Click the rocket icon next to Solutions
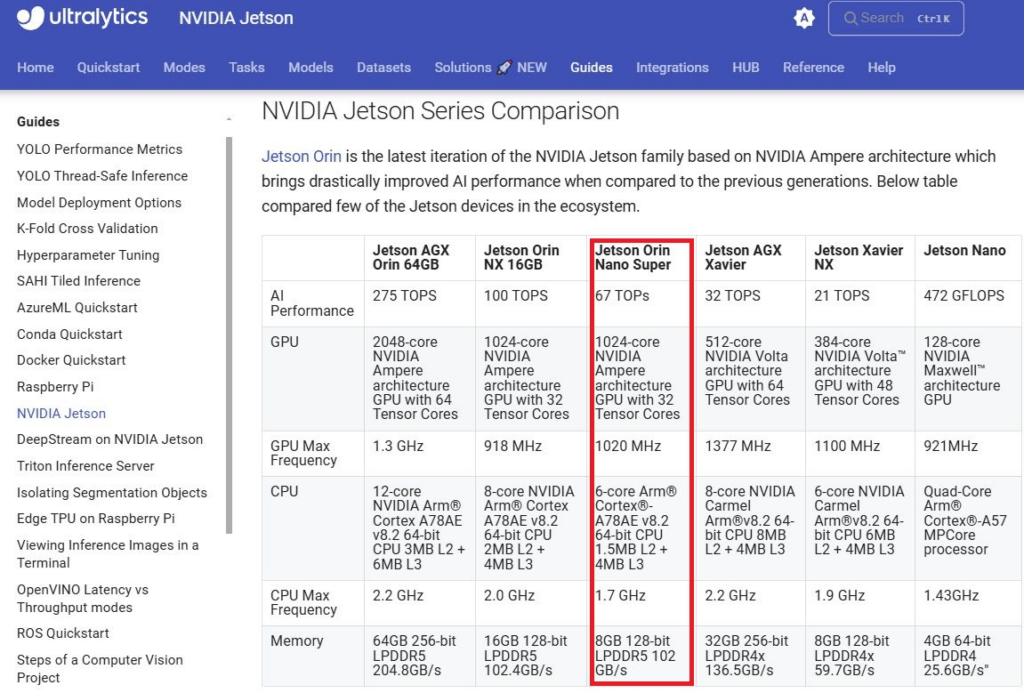 click(x=504, y=67)
